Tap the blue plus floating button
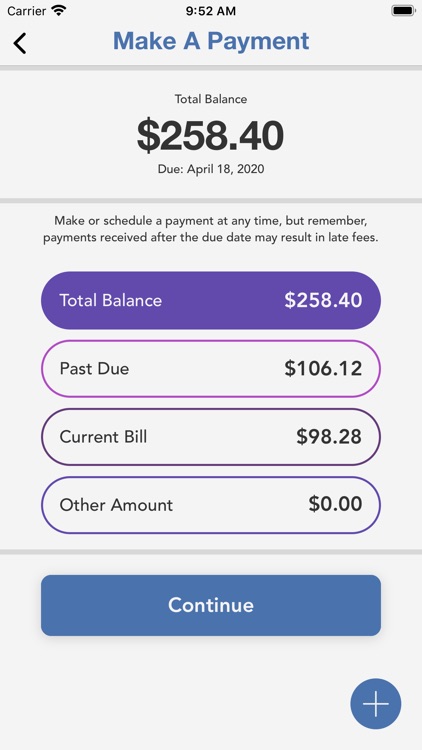The image size is (422, 750). click(x=376, y=704)
